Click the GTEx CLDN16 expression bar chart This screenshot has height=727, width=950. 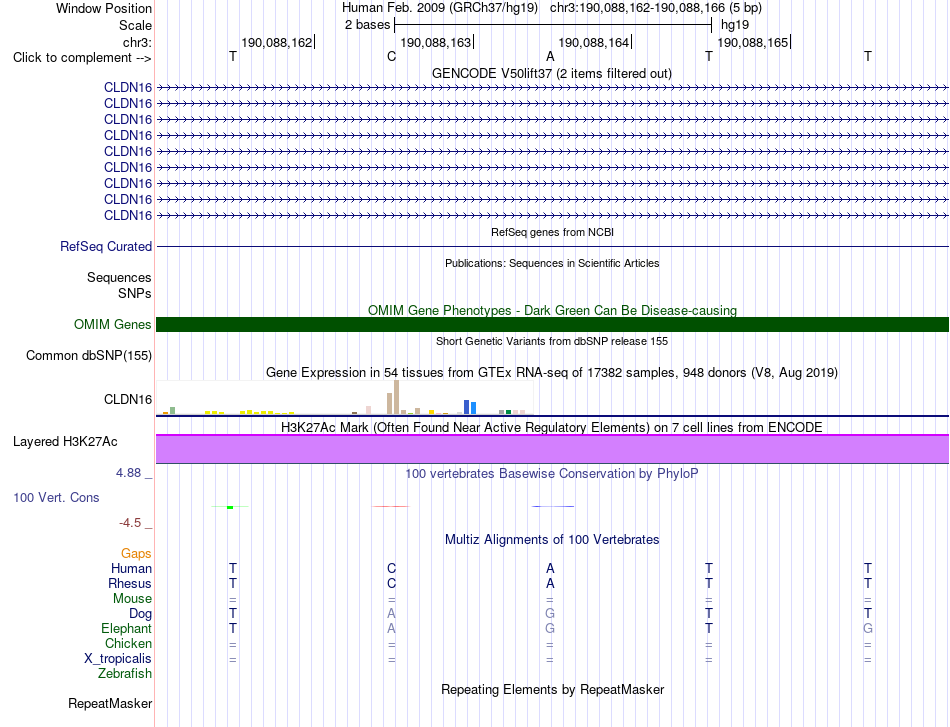coord(345,397)
